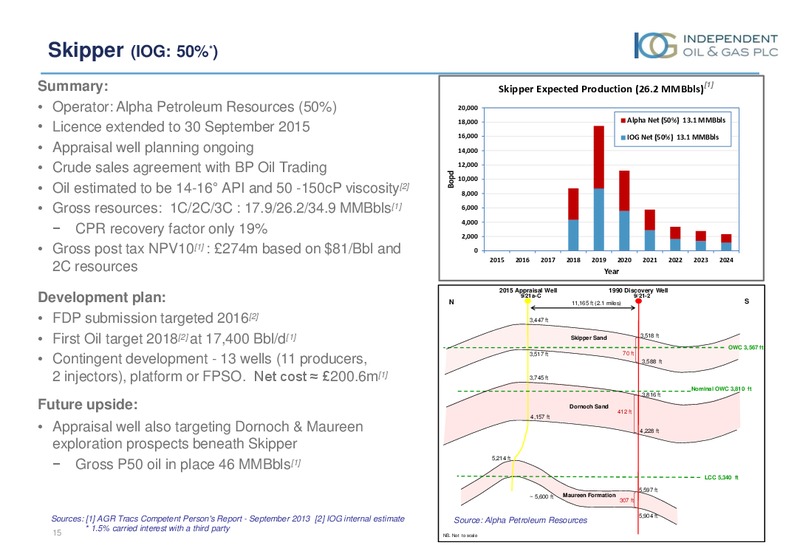Select 'Operator: Alpha Petroleum Resources (50%)' bullet
Image resolution: width=800 pixels, height=554 pixels.
pos(194,107)
